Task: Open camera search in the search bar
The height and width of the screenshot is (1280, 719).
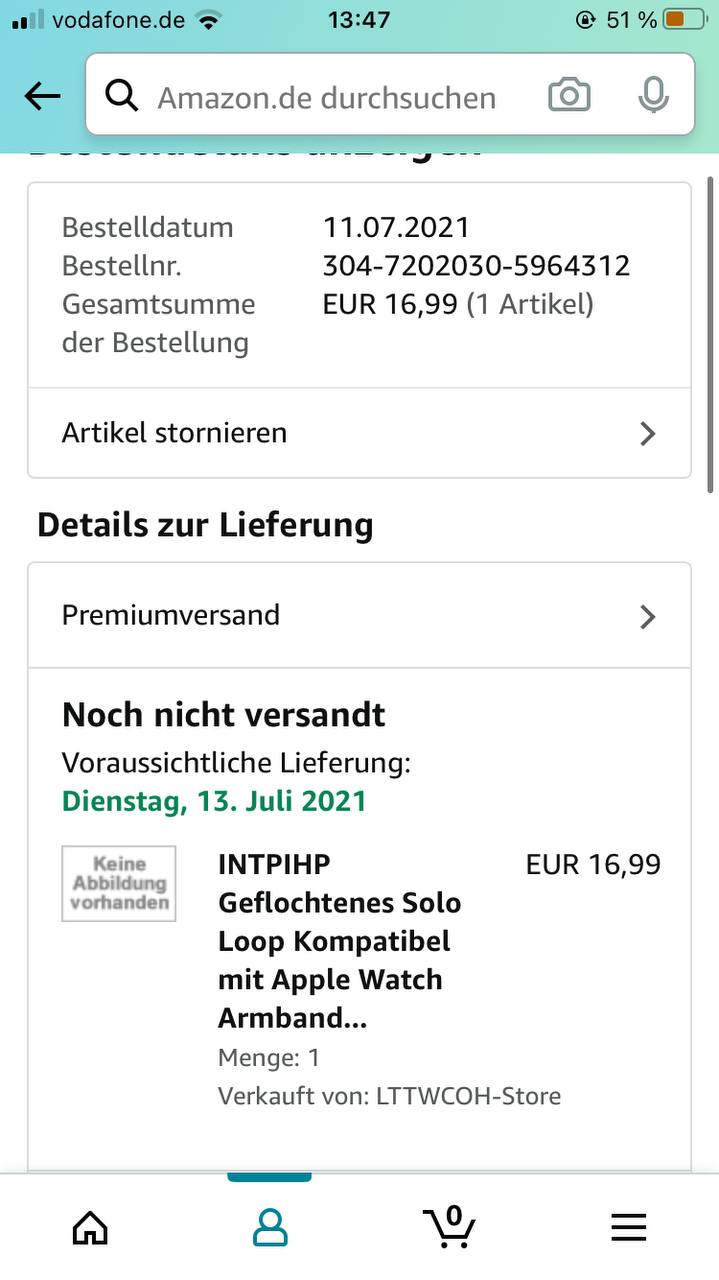Action: pos(569,95)
